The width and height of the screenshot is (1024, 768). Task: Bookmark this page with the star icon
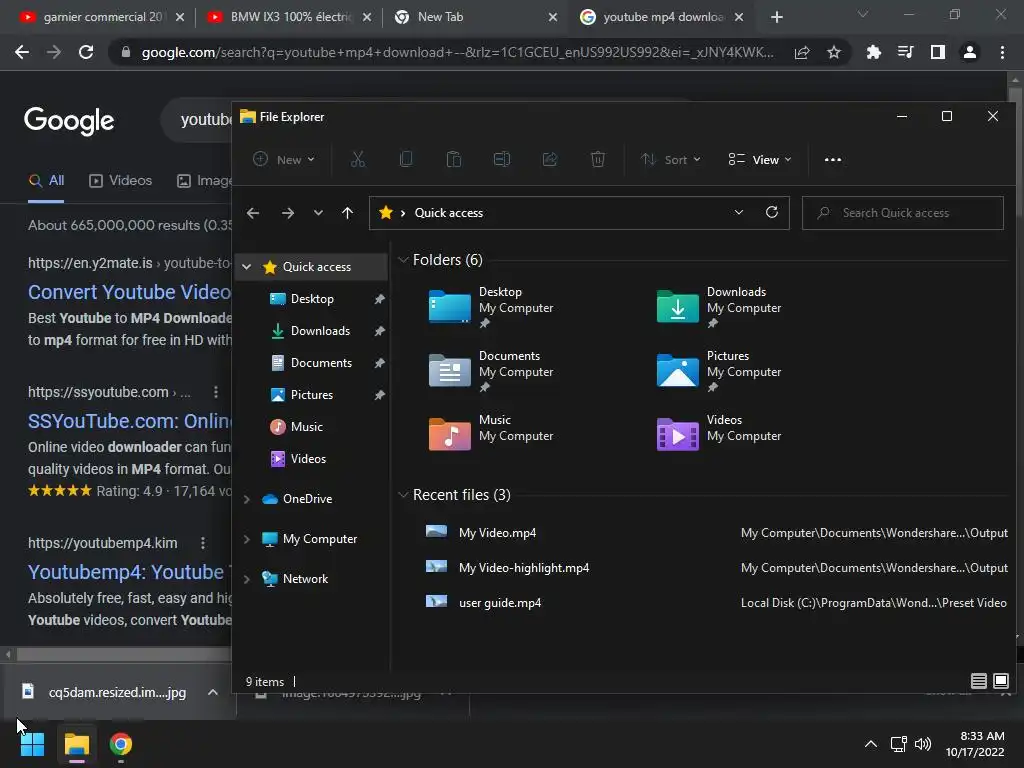click(x=833, y=52)
